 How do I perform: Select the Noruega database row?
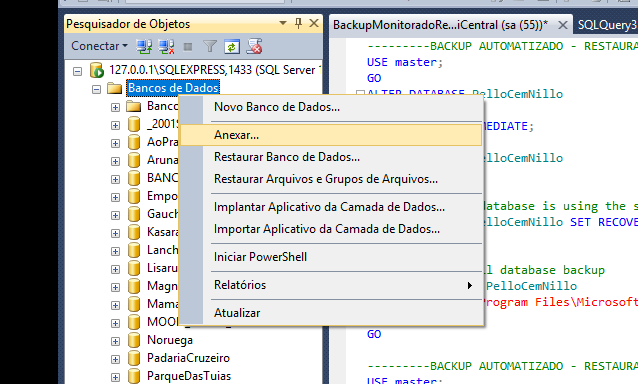point(170,340)
